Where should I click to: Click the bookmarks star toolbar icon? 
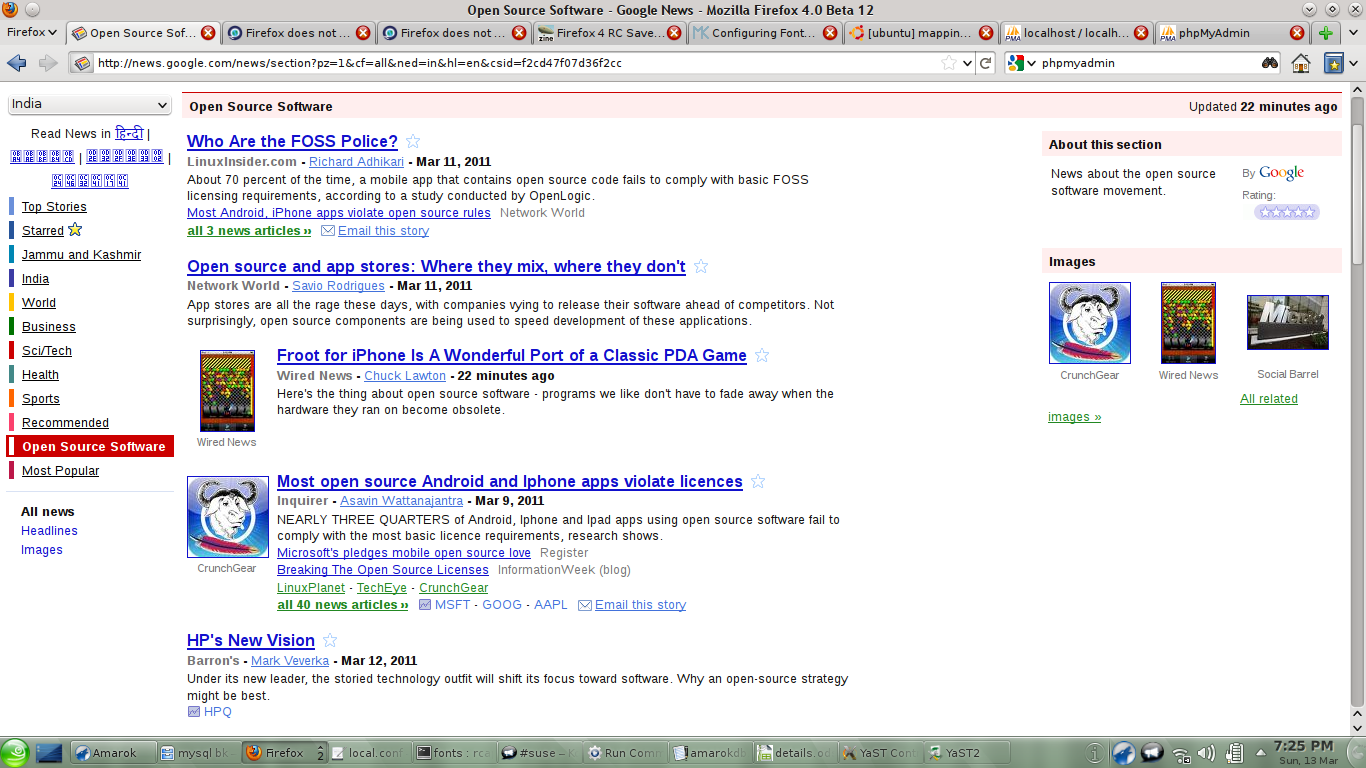[x=1334, y=63]
